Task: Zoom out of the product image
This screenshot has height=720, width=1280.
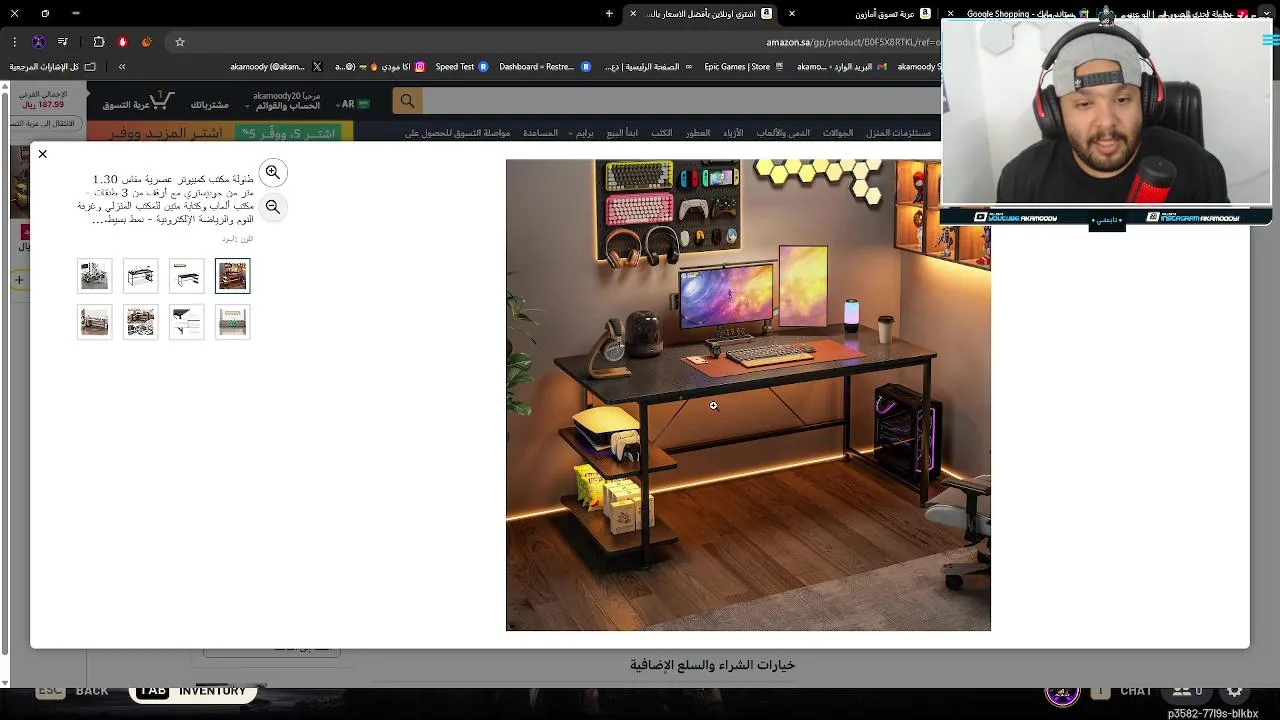Action: (273, 207)
